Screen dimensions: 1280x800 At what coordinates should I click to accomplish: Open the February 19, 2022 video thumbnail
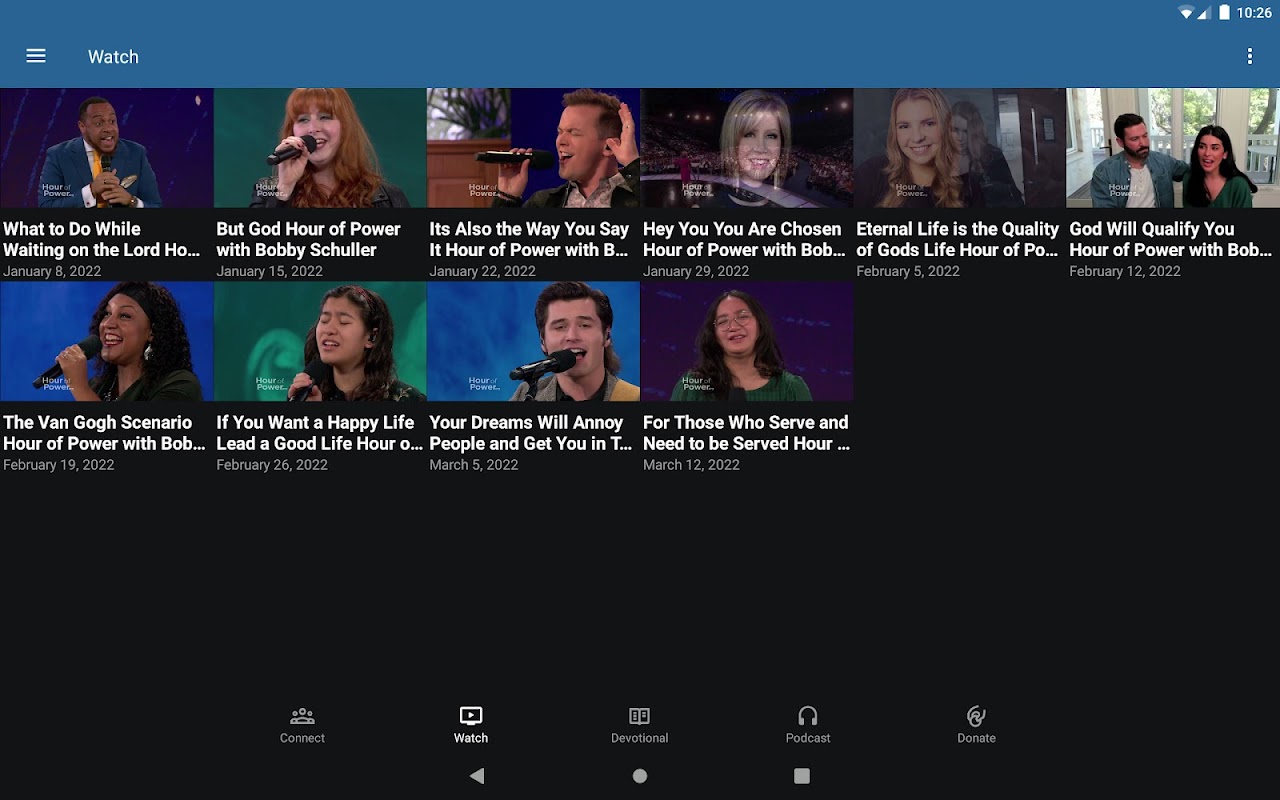coord(106,341)
